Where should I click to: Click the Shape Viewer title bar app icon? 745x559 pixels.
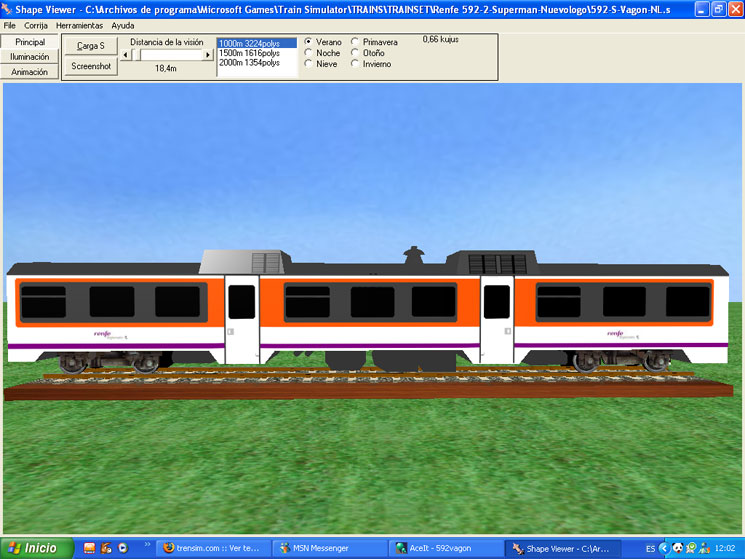[8, 9]
